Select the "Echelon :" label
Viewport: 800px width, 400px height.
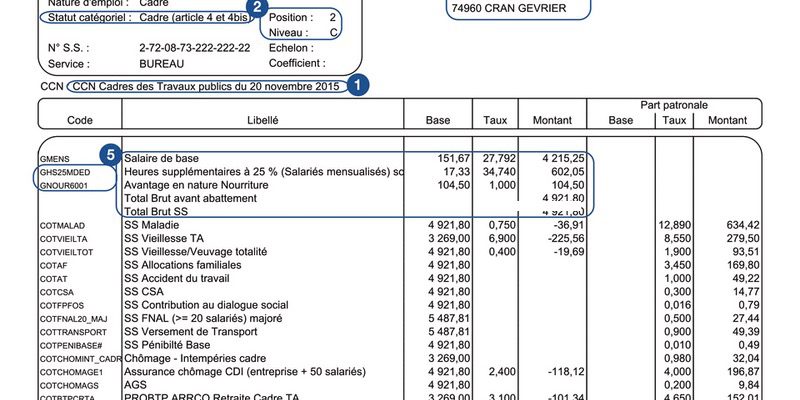291,48
